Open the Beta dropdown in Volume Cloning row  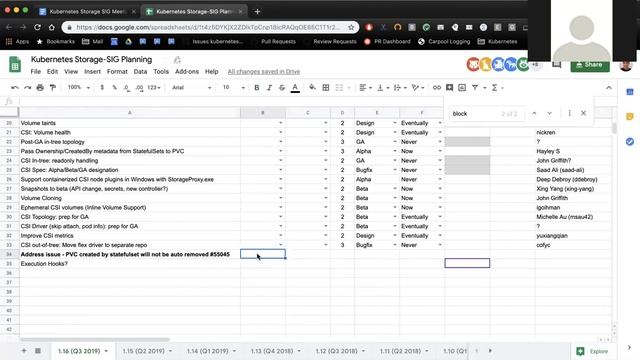395,198
